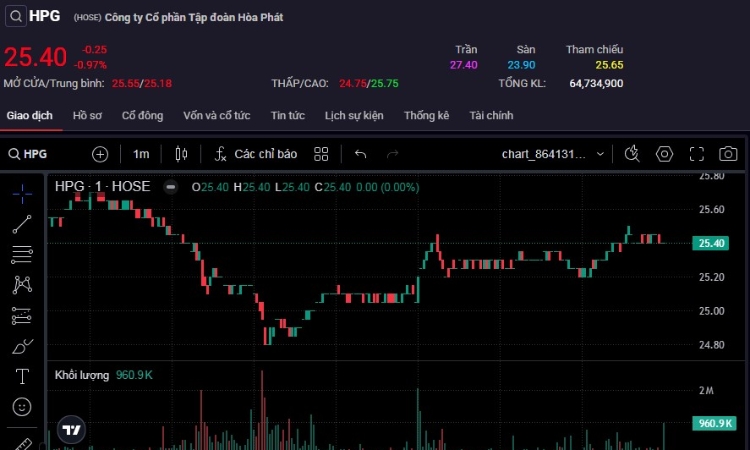Toggle fullscreen mode for the chart
This screenshot has height=450, width=750.
tap(697, 154)
